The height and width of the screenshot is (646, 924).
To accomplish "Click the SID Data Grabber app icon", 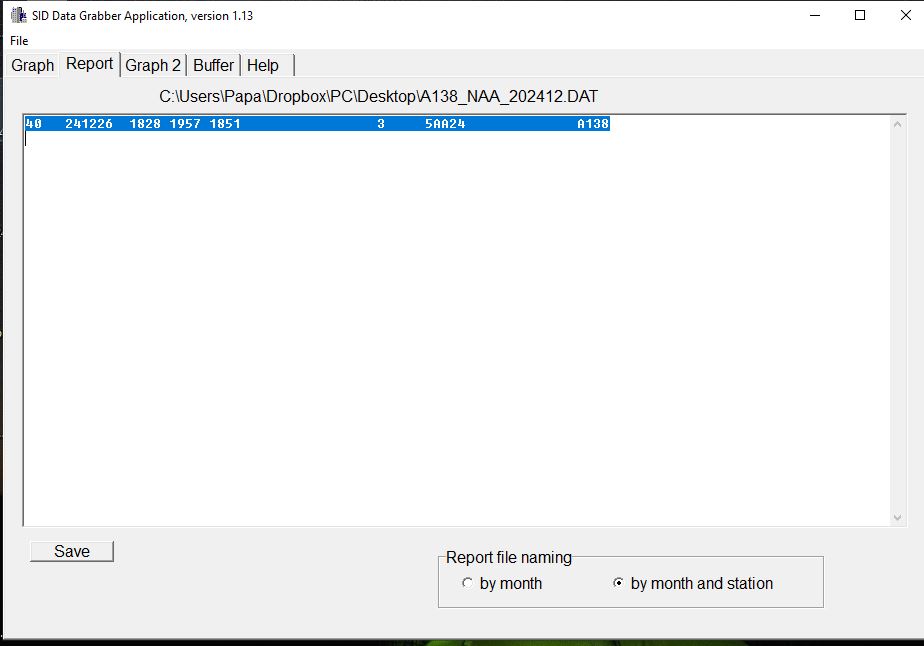I will pyautogui.click(x=18, y=15).
